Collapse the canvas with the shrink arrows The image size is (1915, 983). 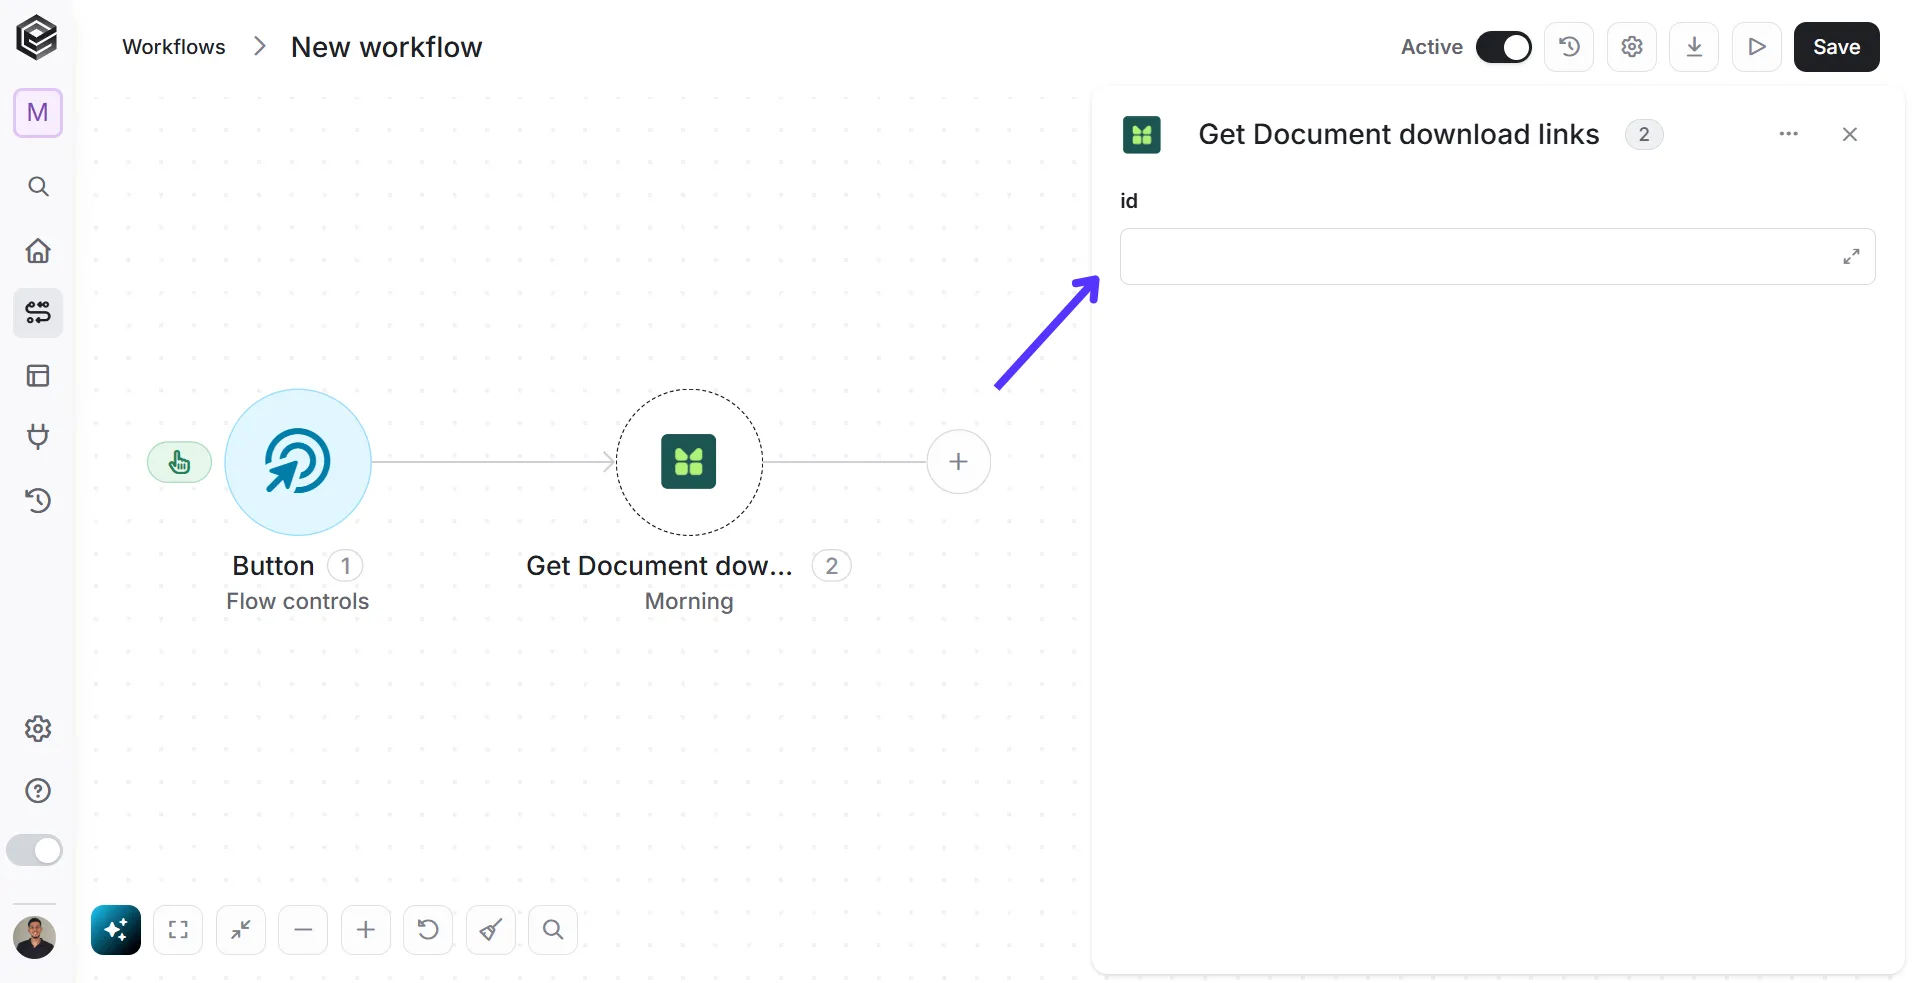coord(241,930)
